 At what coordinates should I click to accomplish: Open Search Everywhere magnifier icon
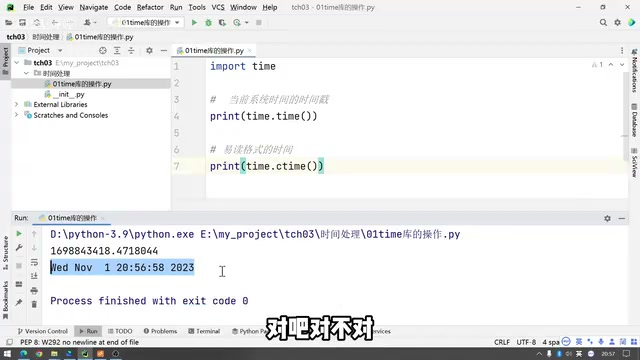(x=603, y=22)
